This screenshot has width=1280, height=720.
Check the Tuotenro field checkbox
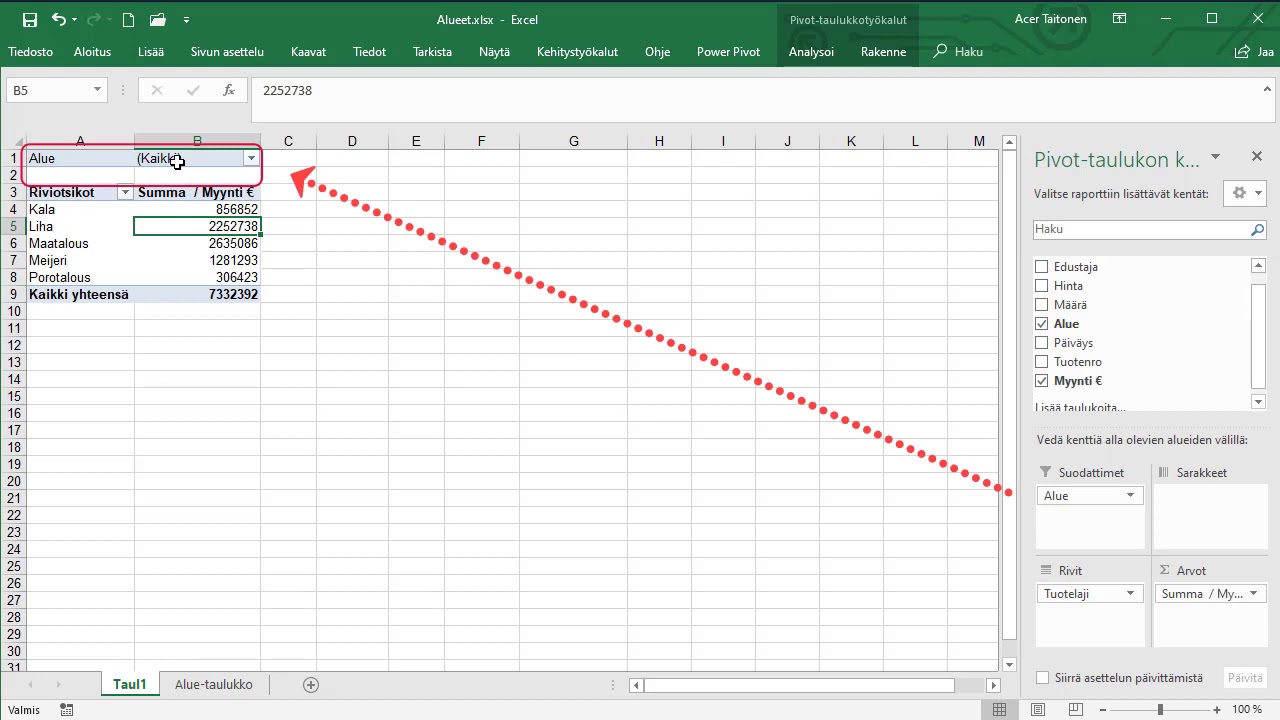pyautogui.click(x=1042, y=362)
